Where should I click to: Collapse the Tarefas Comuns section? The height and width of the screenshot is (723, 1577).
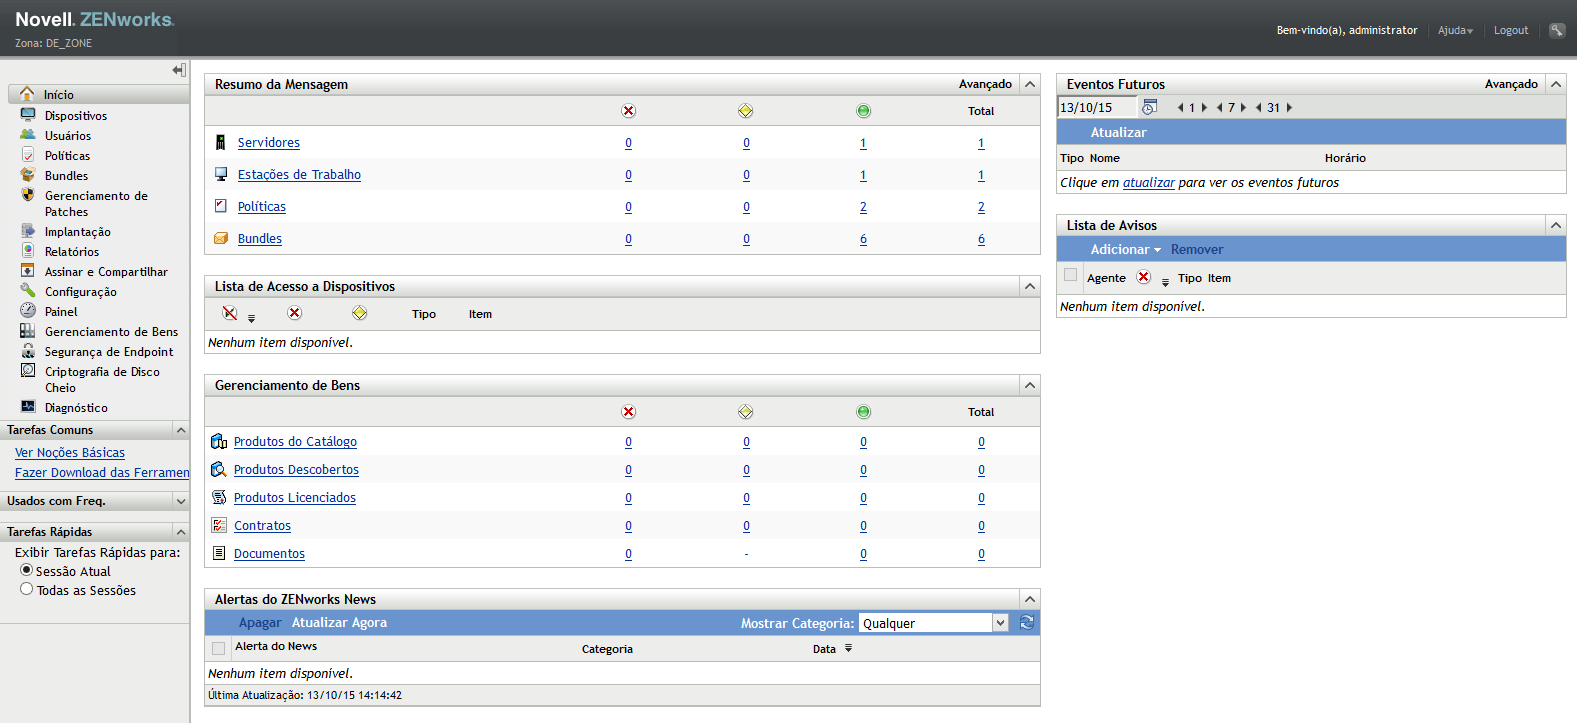181,430
